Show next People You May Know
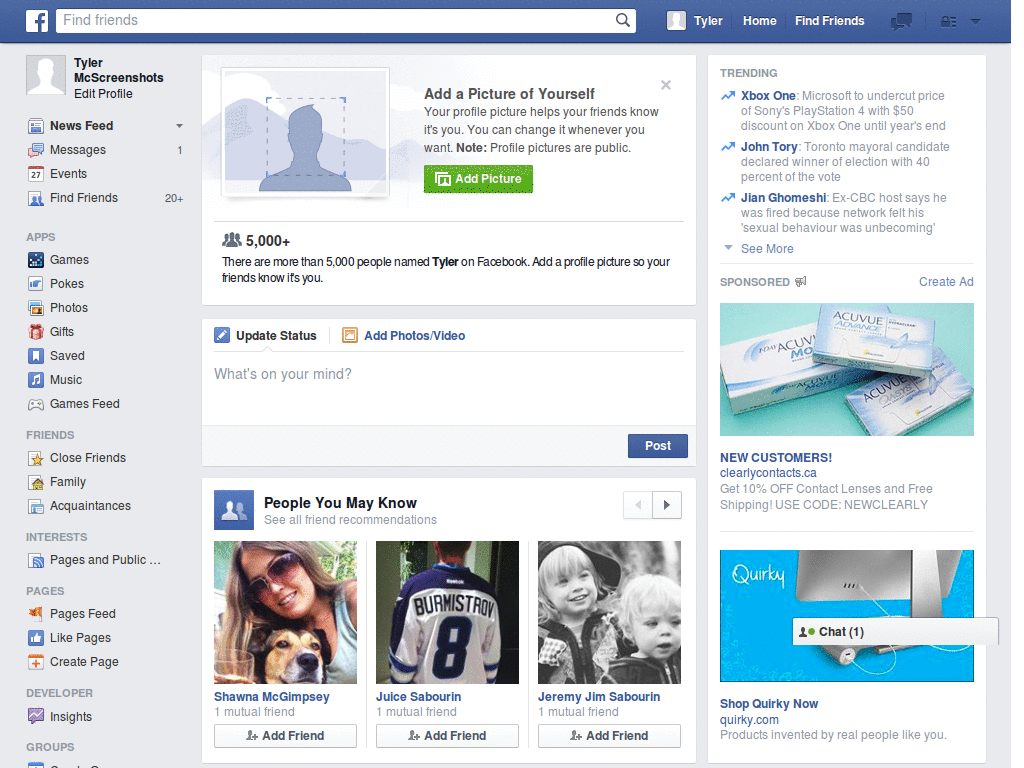 (x=667, y=505)
